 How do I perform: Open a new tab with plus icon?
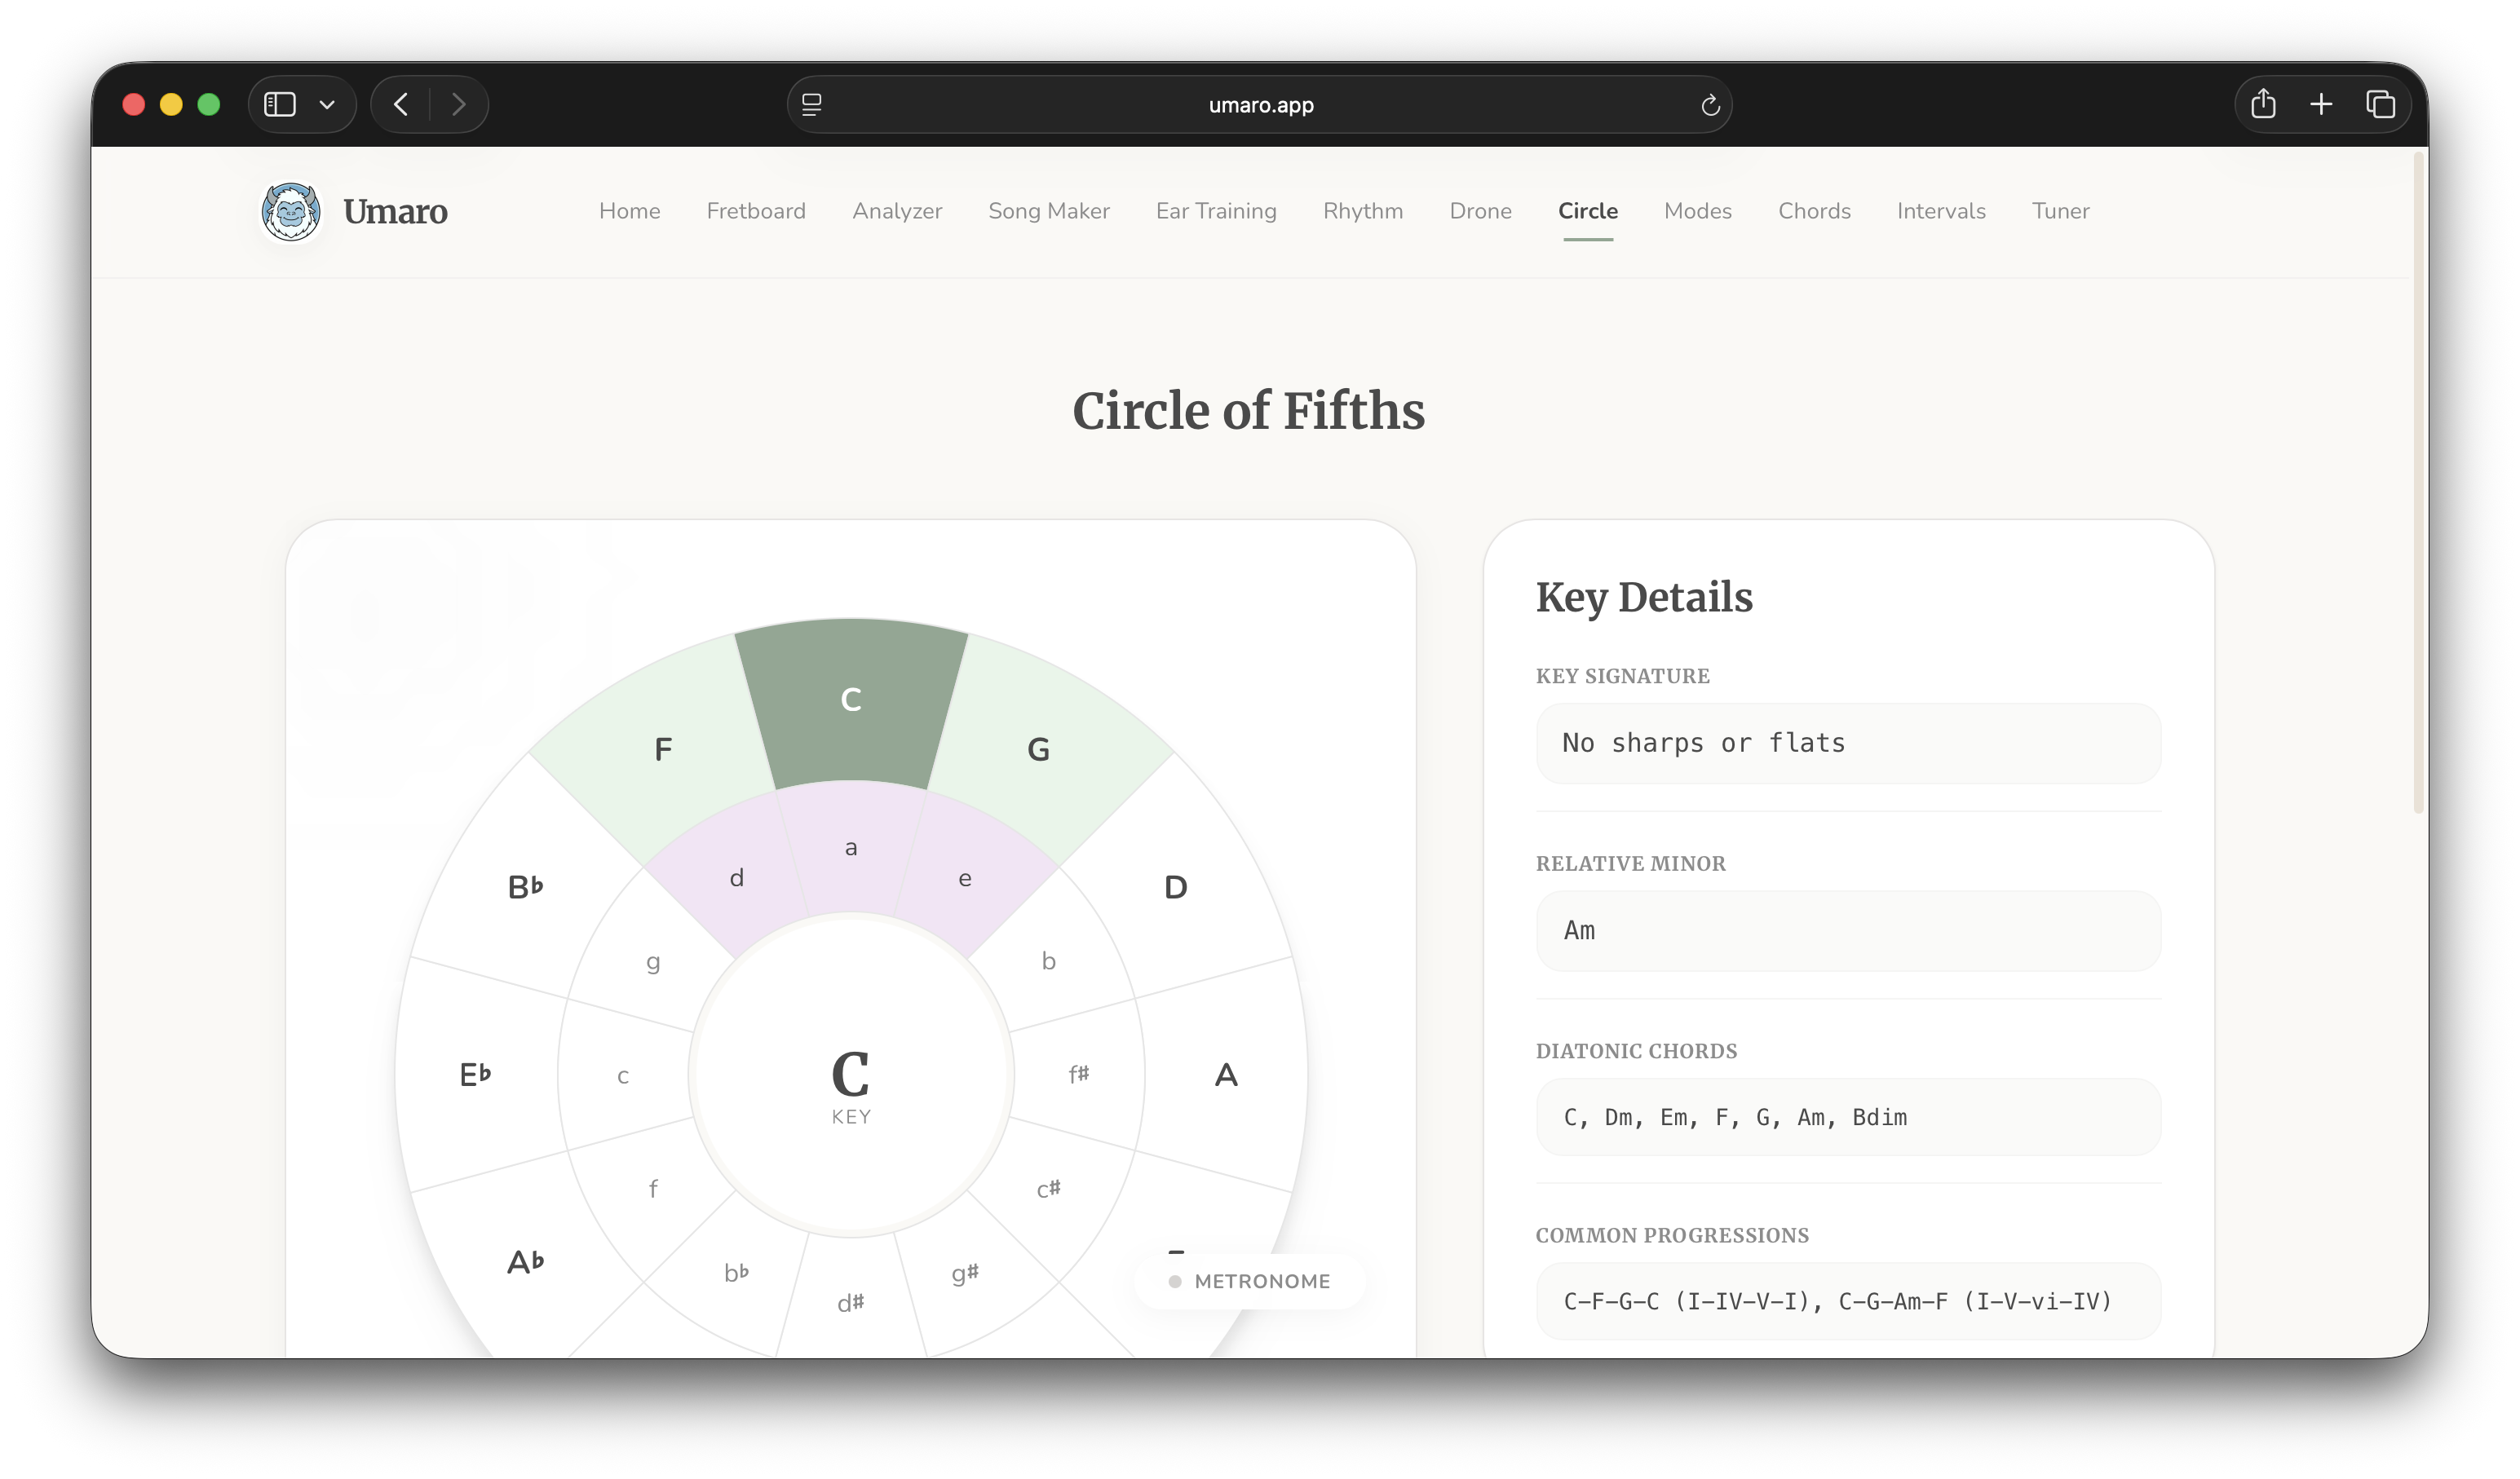(x=2321, y=104)
